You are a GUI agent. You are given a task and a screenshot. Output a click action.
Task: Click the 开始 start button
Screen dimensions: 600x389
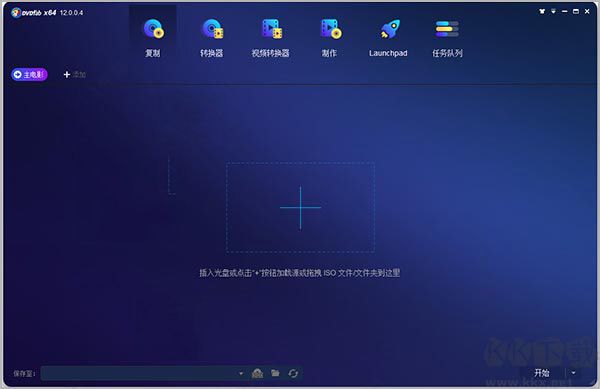pos(542,373)
